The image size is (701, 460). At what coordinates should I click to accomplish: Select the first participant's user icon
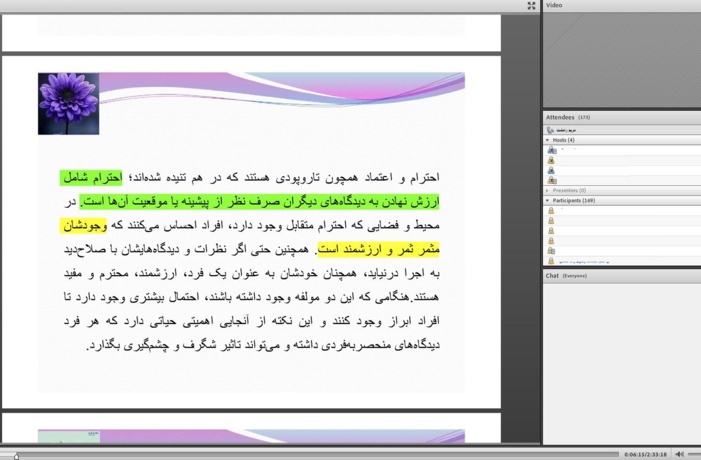coord(551,211)
